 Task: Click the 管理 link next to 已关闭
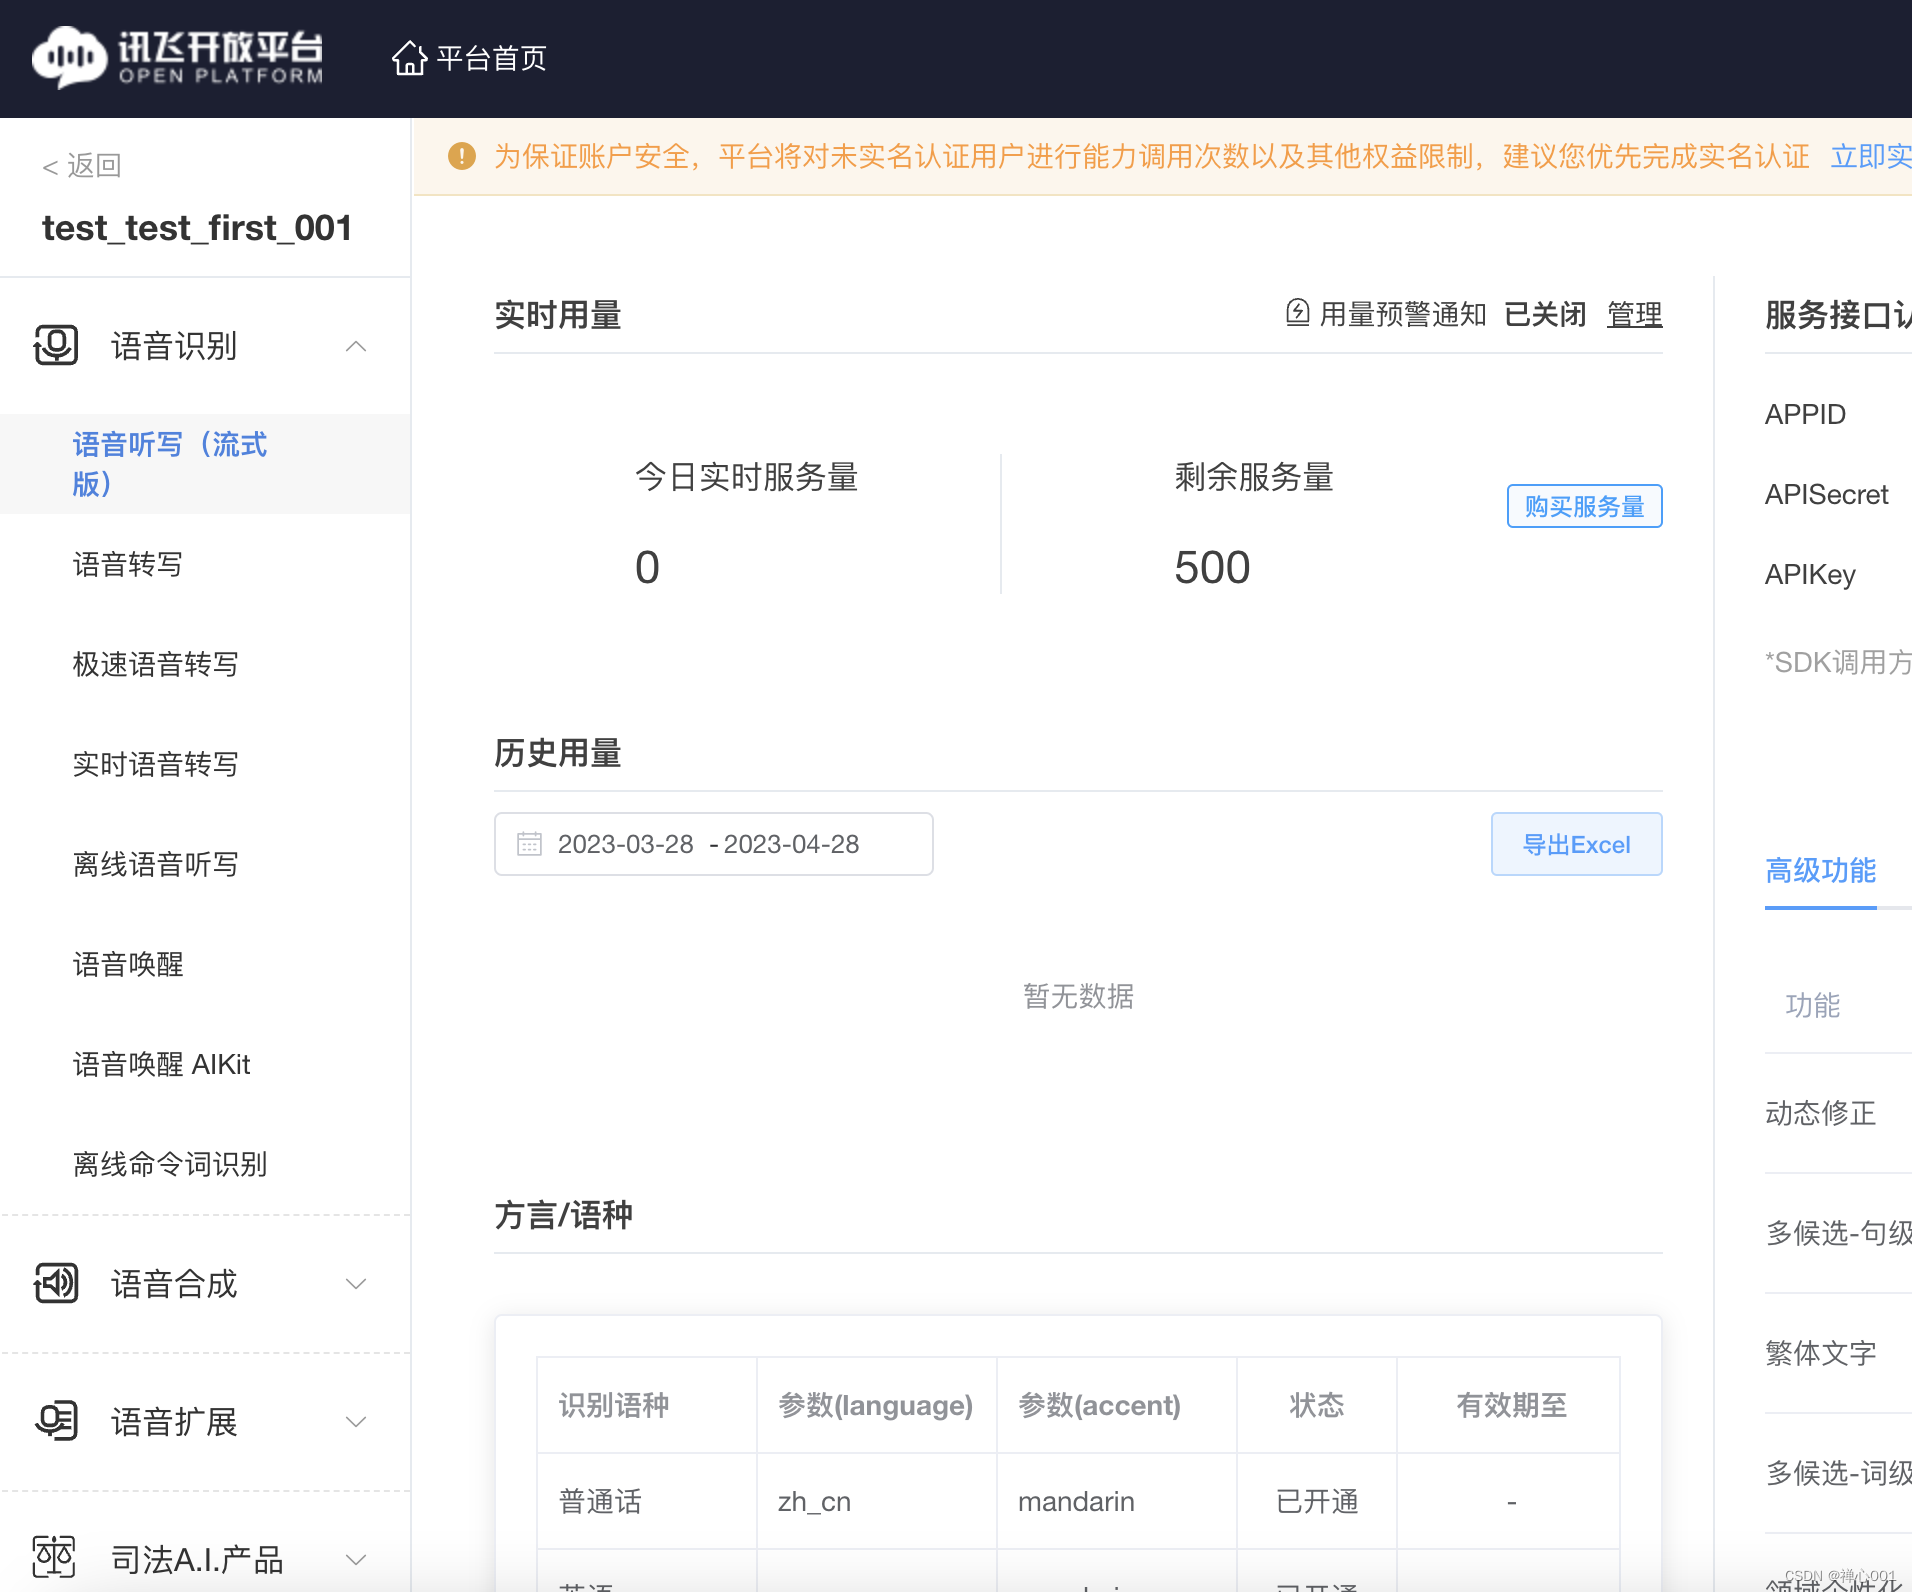click(x=1635, y=314)
